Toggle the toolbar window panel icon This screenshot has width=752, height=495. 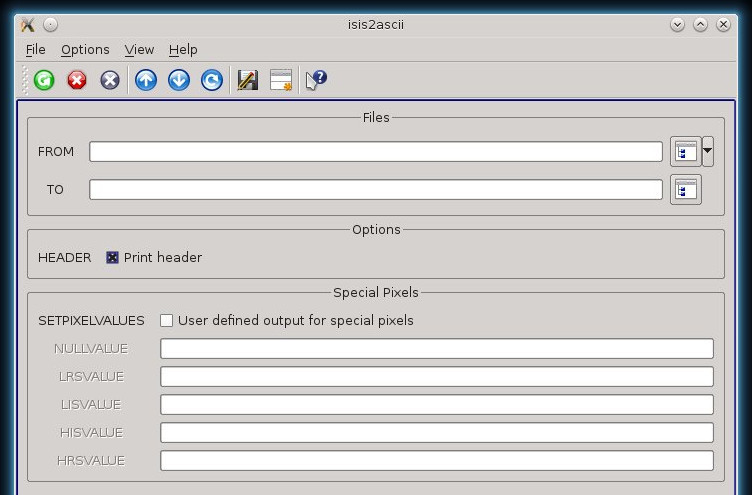281,80
